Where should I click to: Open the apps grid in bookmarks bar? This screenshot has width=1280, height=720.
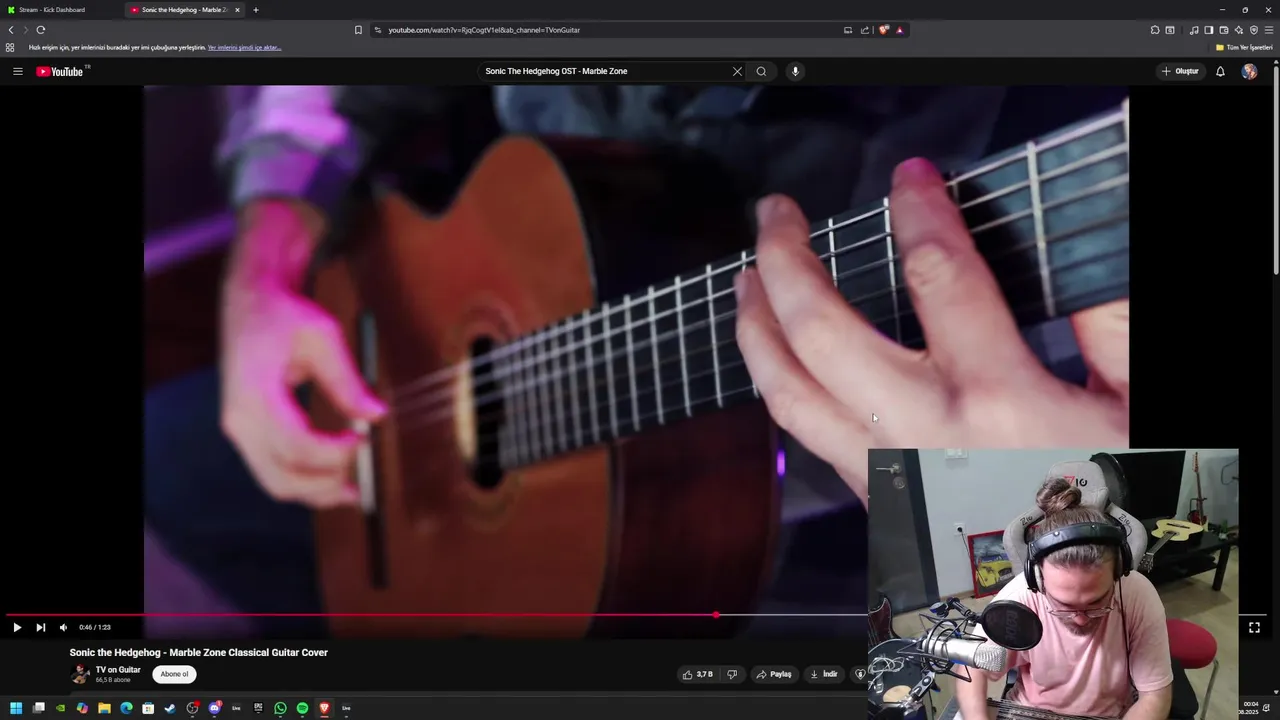click(x=10, y=47)
